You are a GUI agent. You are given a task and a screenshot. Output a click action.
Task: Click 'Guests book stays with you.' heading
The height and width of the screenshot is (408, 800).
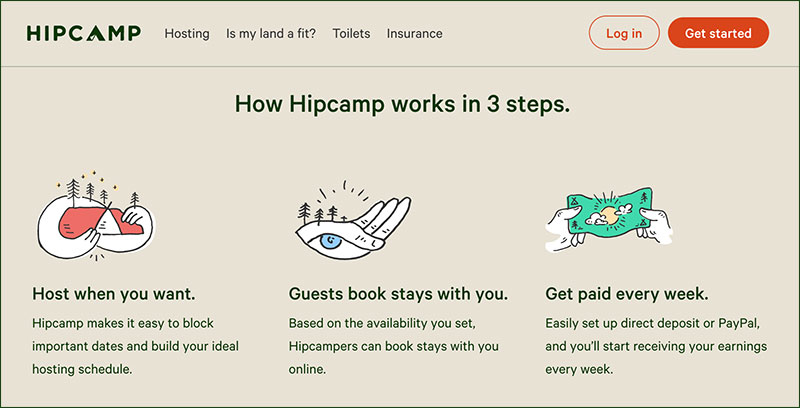coord(398,294)
